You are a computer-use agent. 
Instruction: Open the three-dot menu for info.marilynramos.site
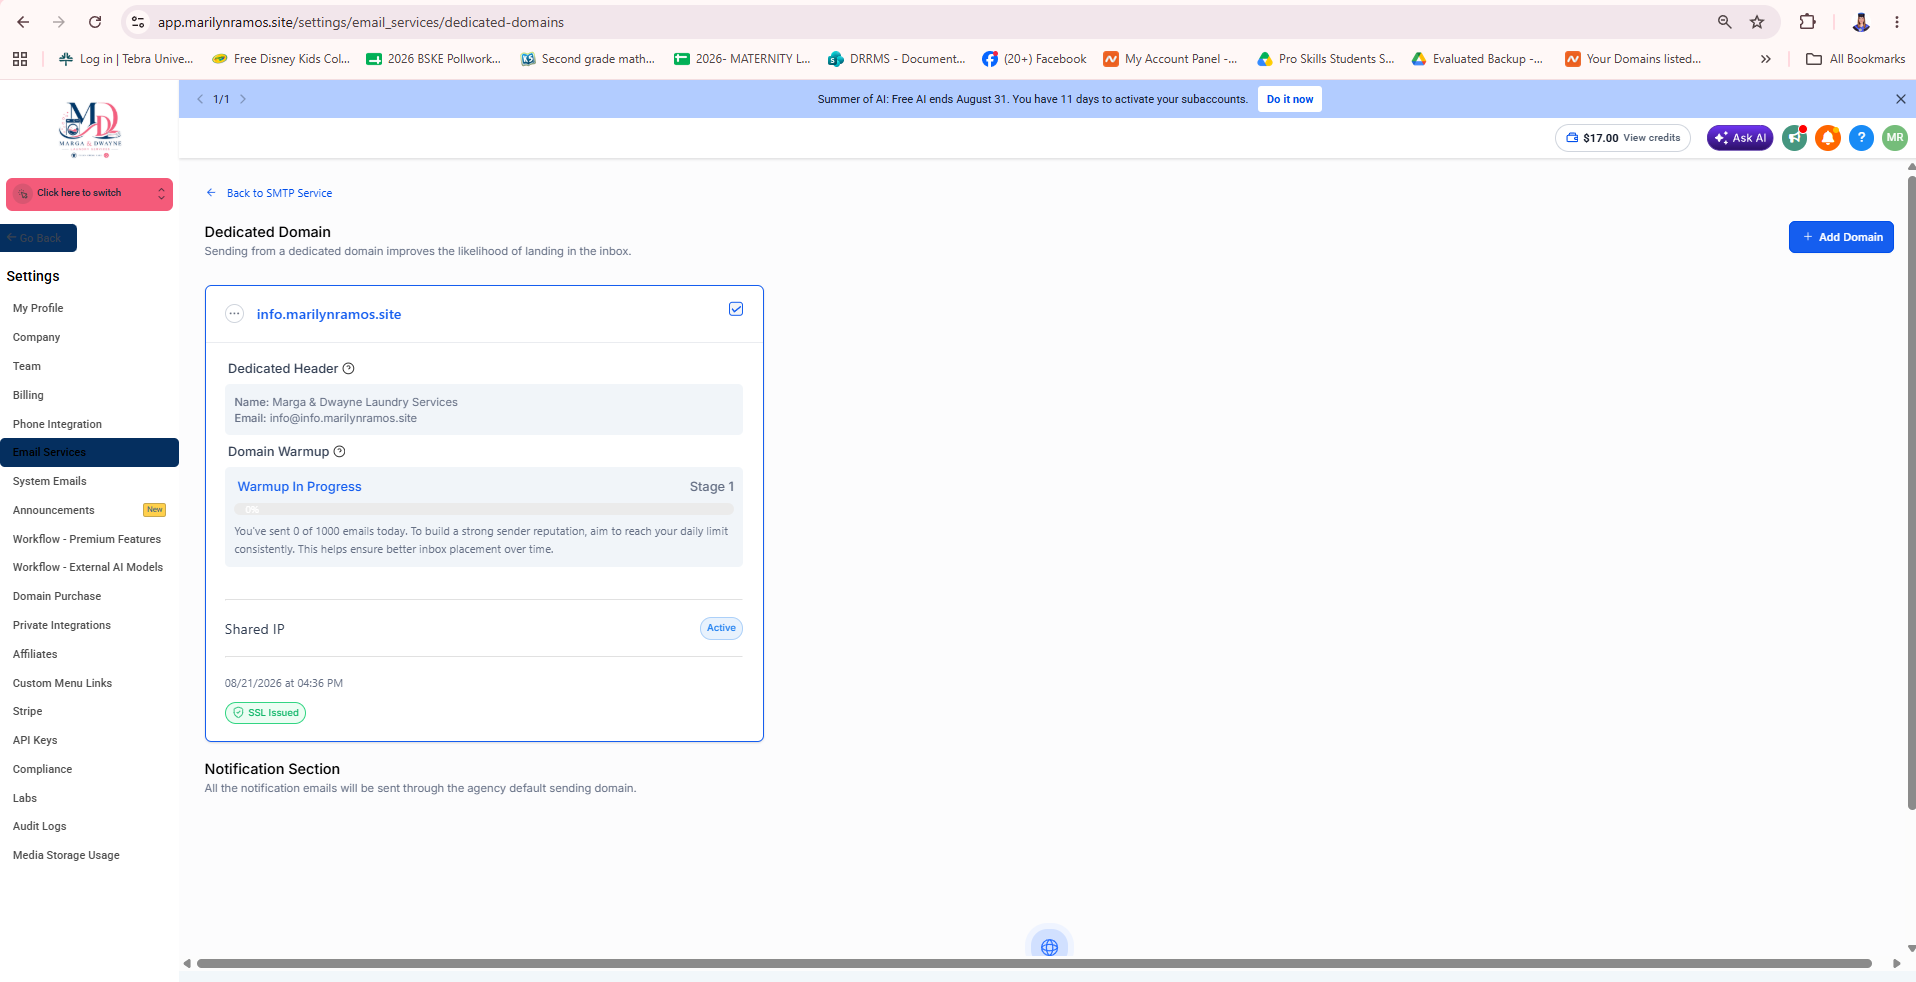234,314
